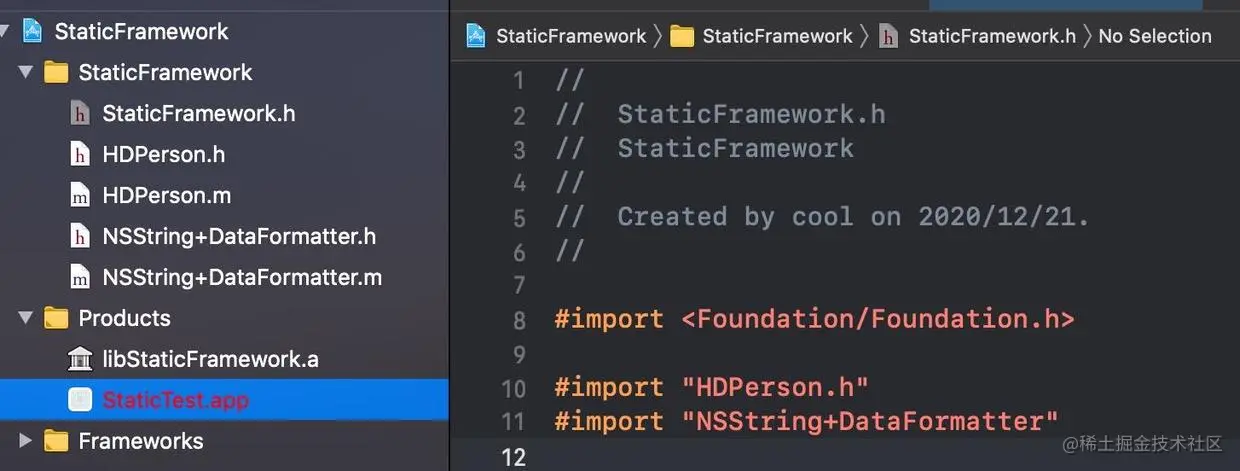Image resolution: width=1240 pixels, height=471 pixels.
Task: Select HDPerson.h in the navigator
Action: click(x=163, y=155)
